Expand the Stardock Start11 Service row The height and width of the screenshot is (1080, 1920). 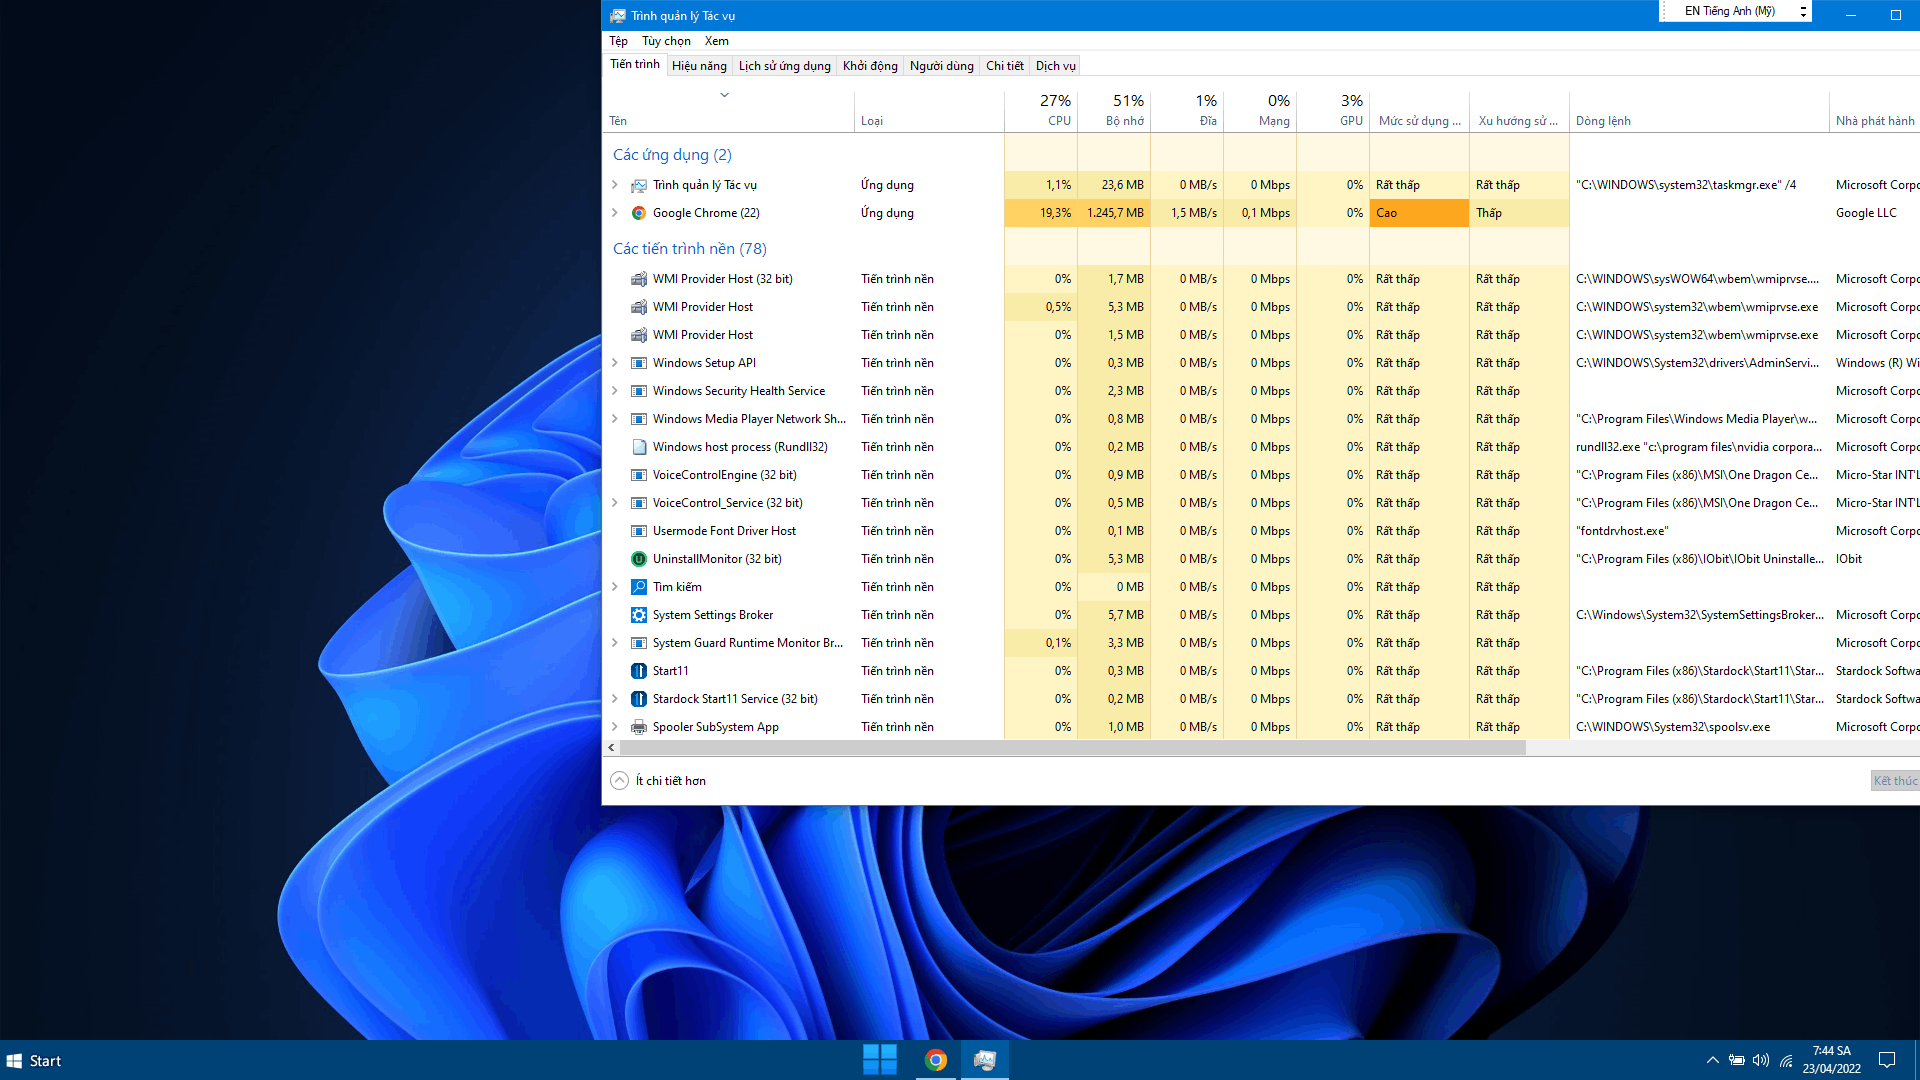[615, 699]
